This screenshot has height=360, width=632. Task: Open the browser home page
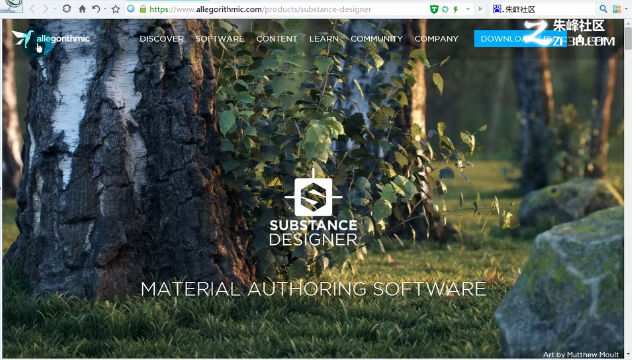82,9
